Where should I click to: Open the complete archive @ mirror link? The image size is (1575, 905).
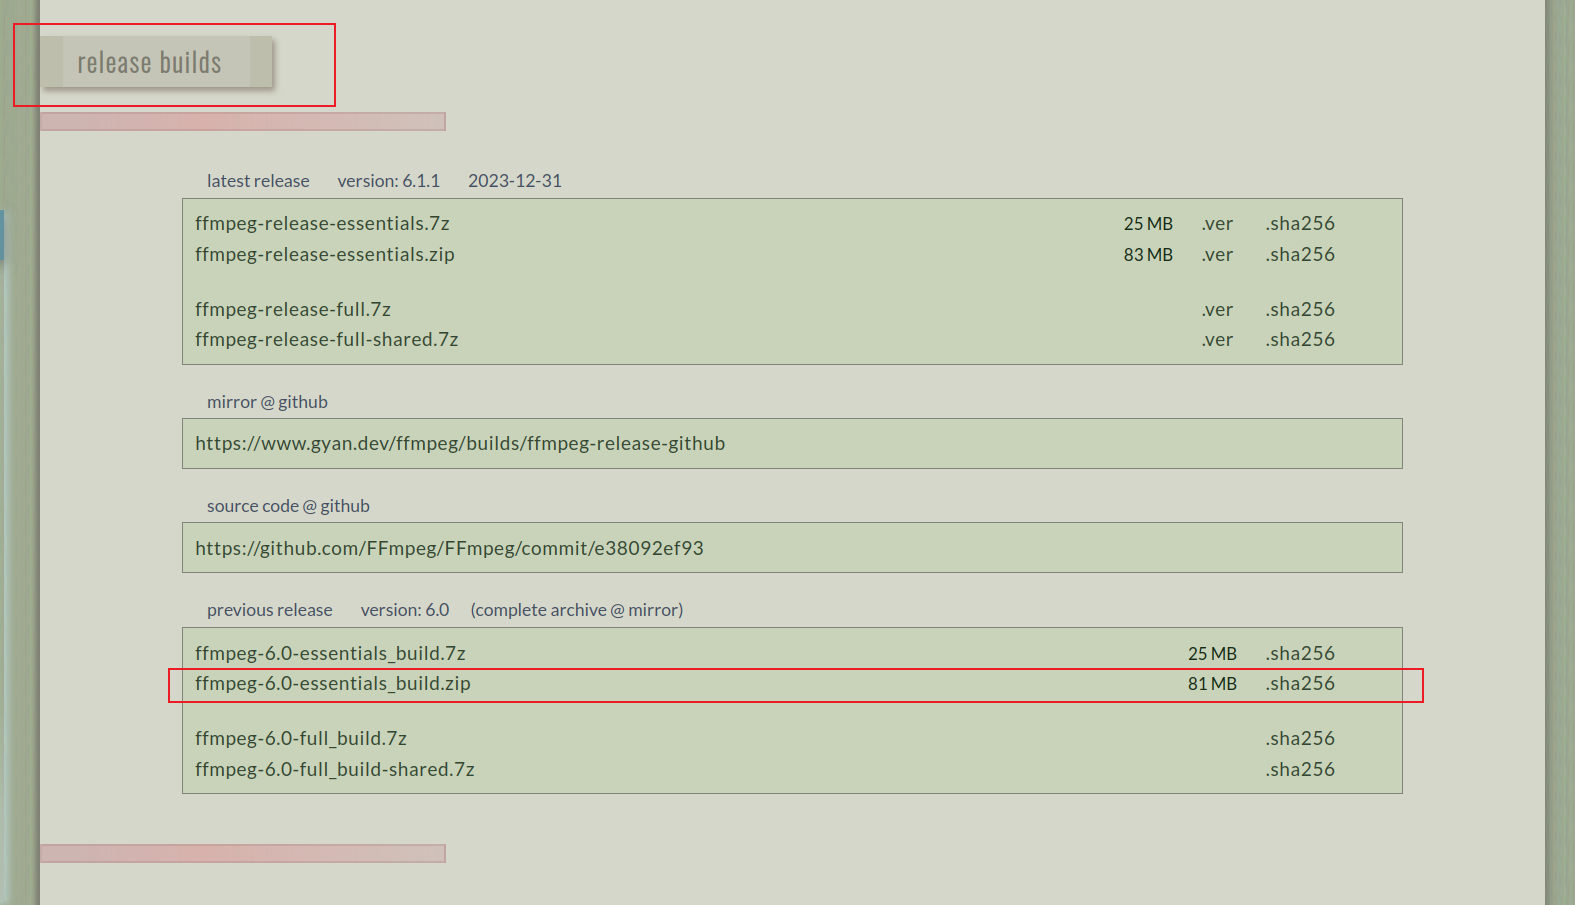pos(577,610)
